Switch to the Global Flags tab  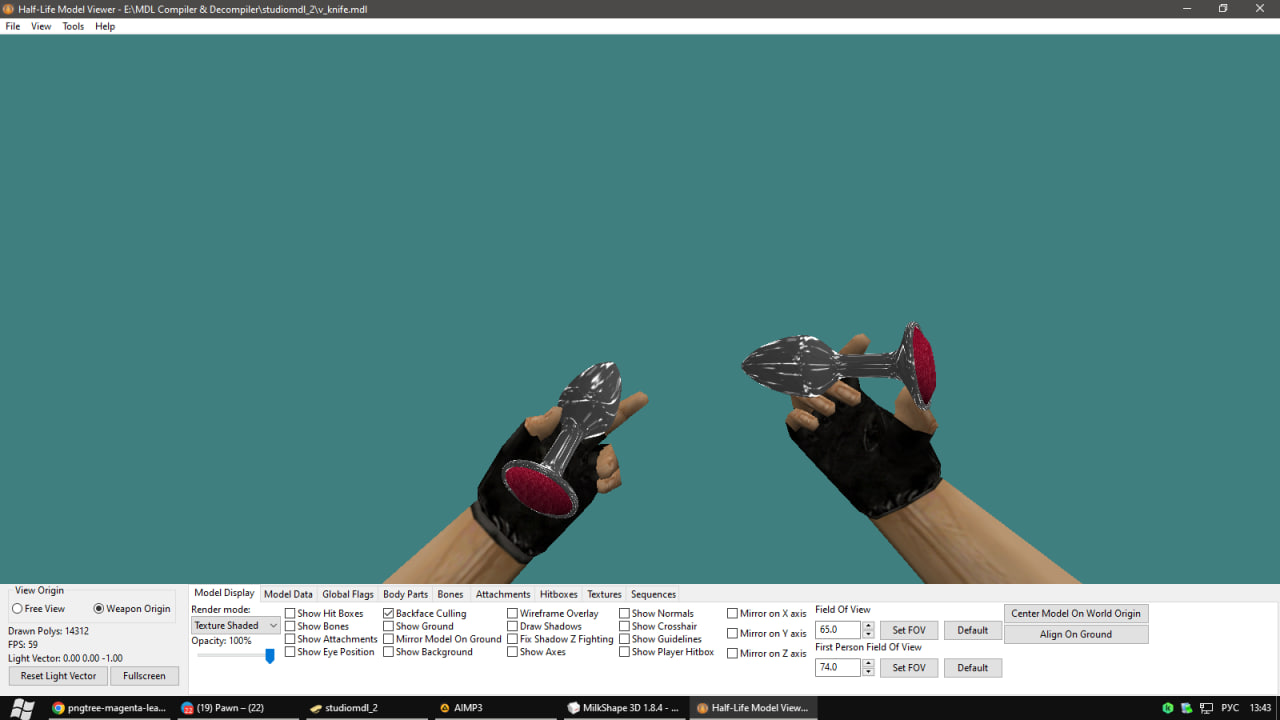[x=348, y=594]
